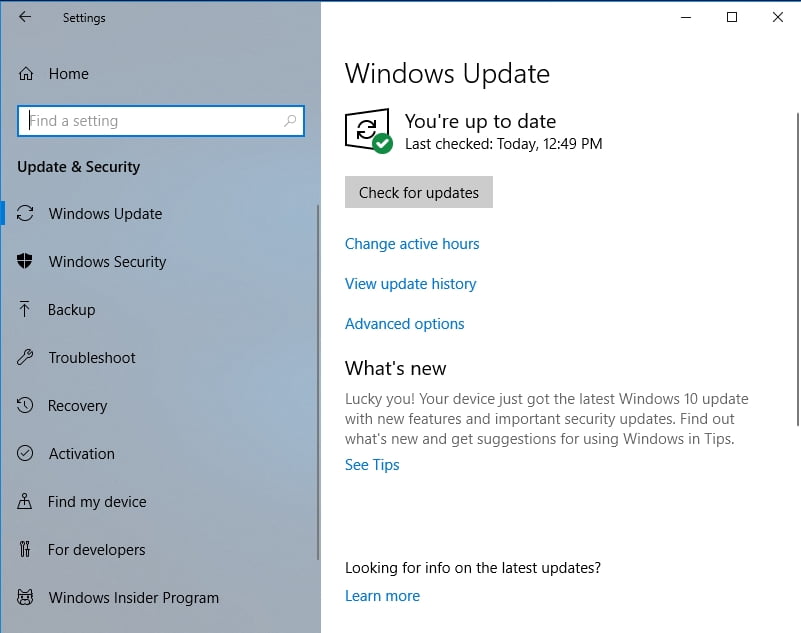Click the 'Windows Update' page title
This screenshot has width=801, height=633.
447,74
